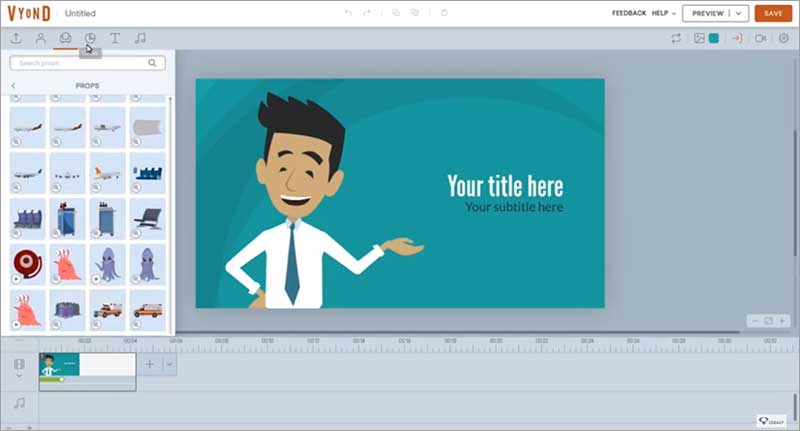Click the scene background image icon
Viewport: 800px width, 431px height.
(x=700, y=38)
